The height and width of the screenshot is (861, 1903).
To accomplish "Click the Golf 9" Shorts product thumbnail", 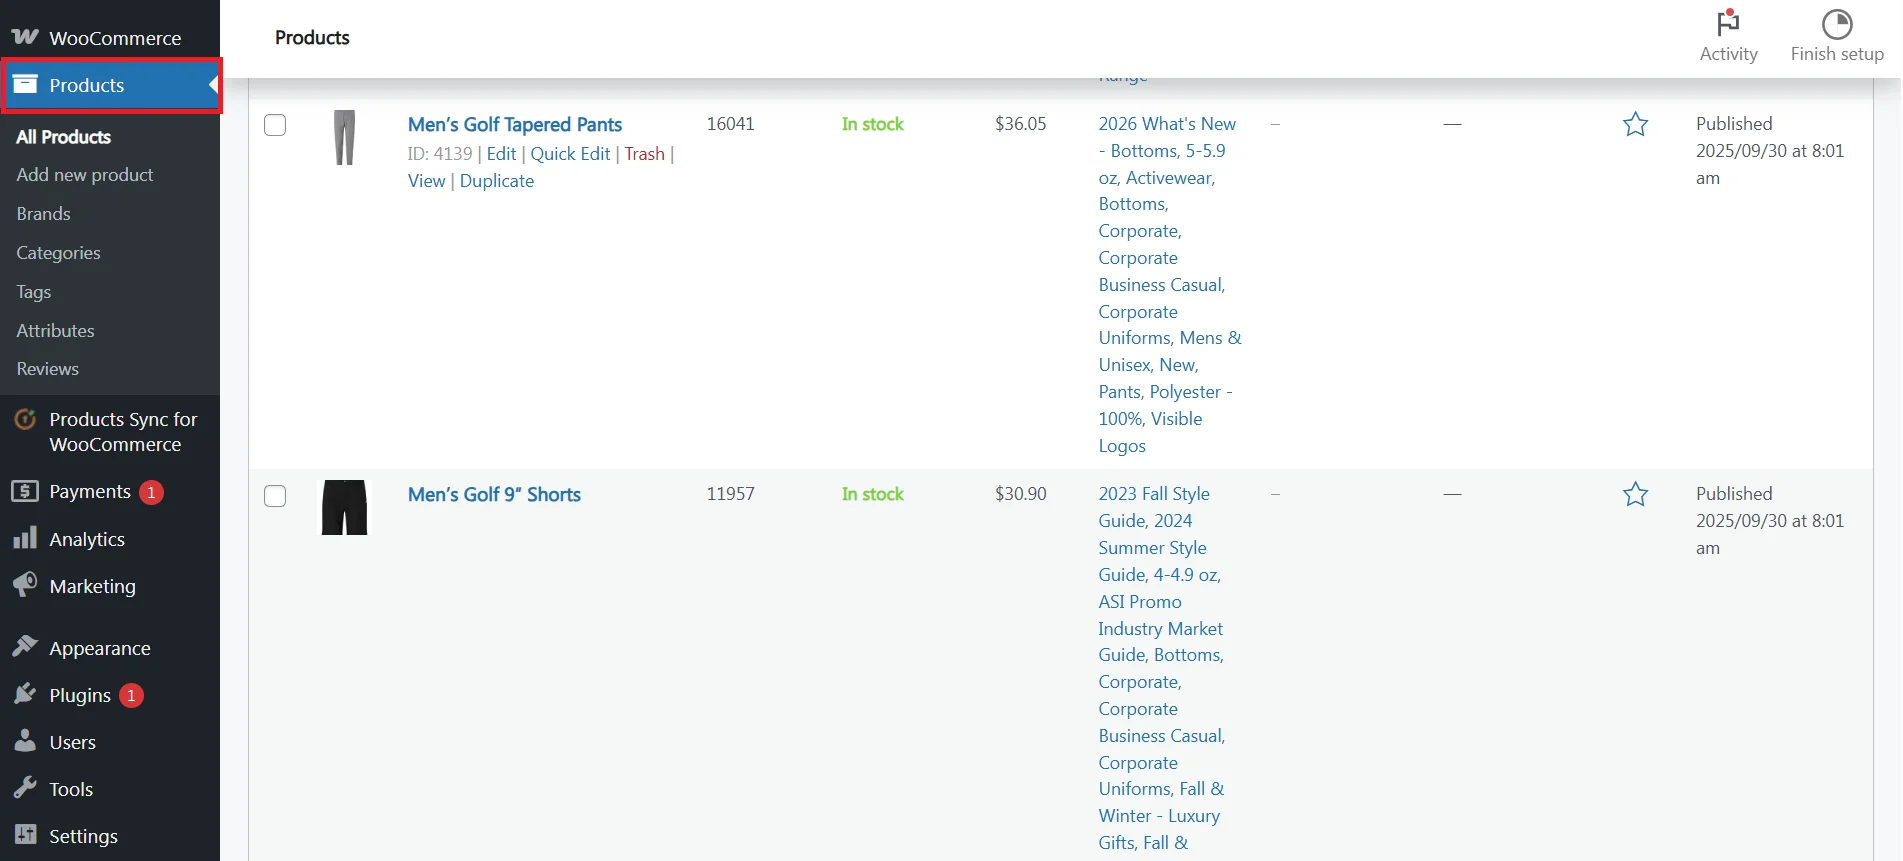I will pos(345,507).
